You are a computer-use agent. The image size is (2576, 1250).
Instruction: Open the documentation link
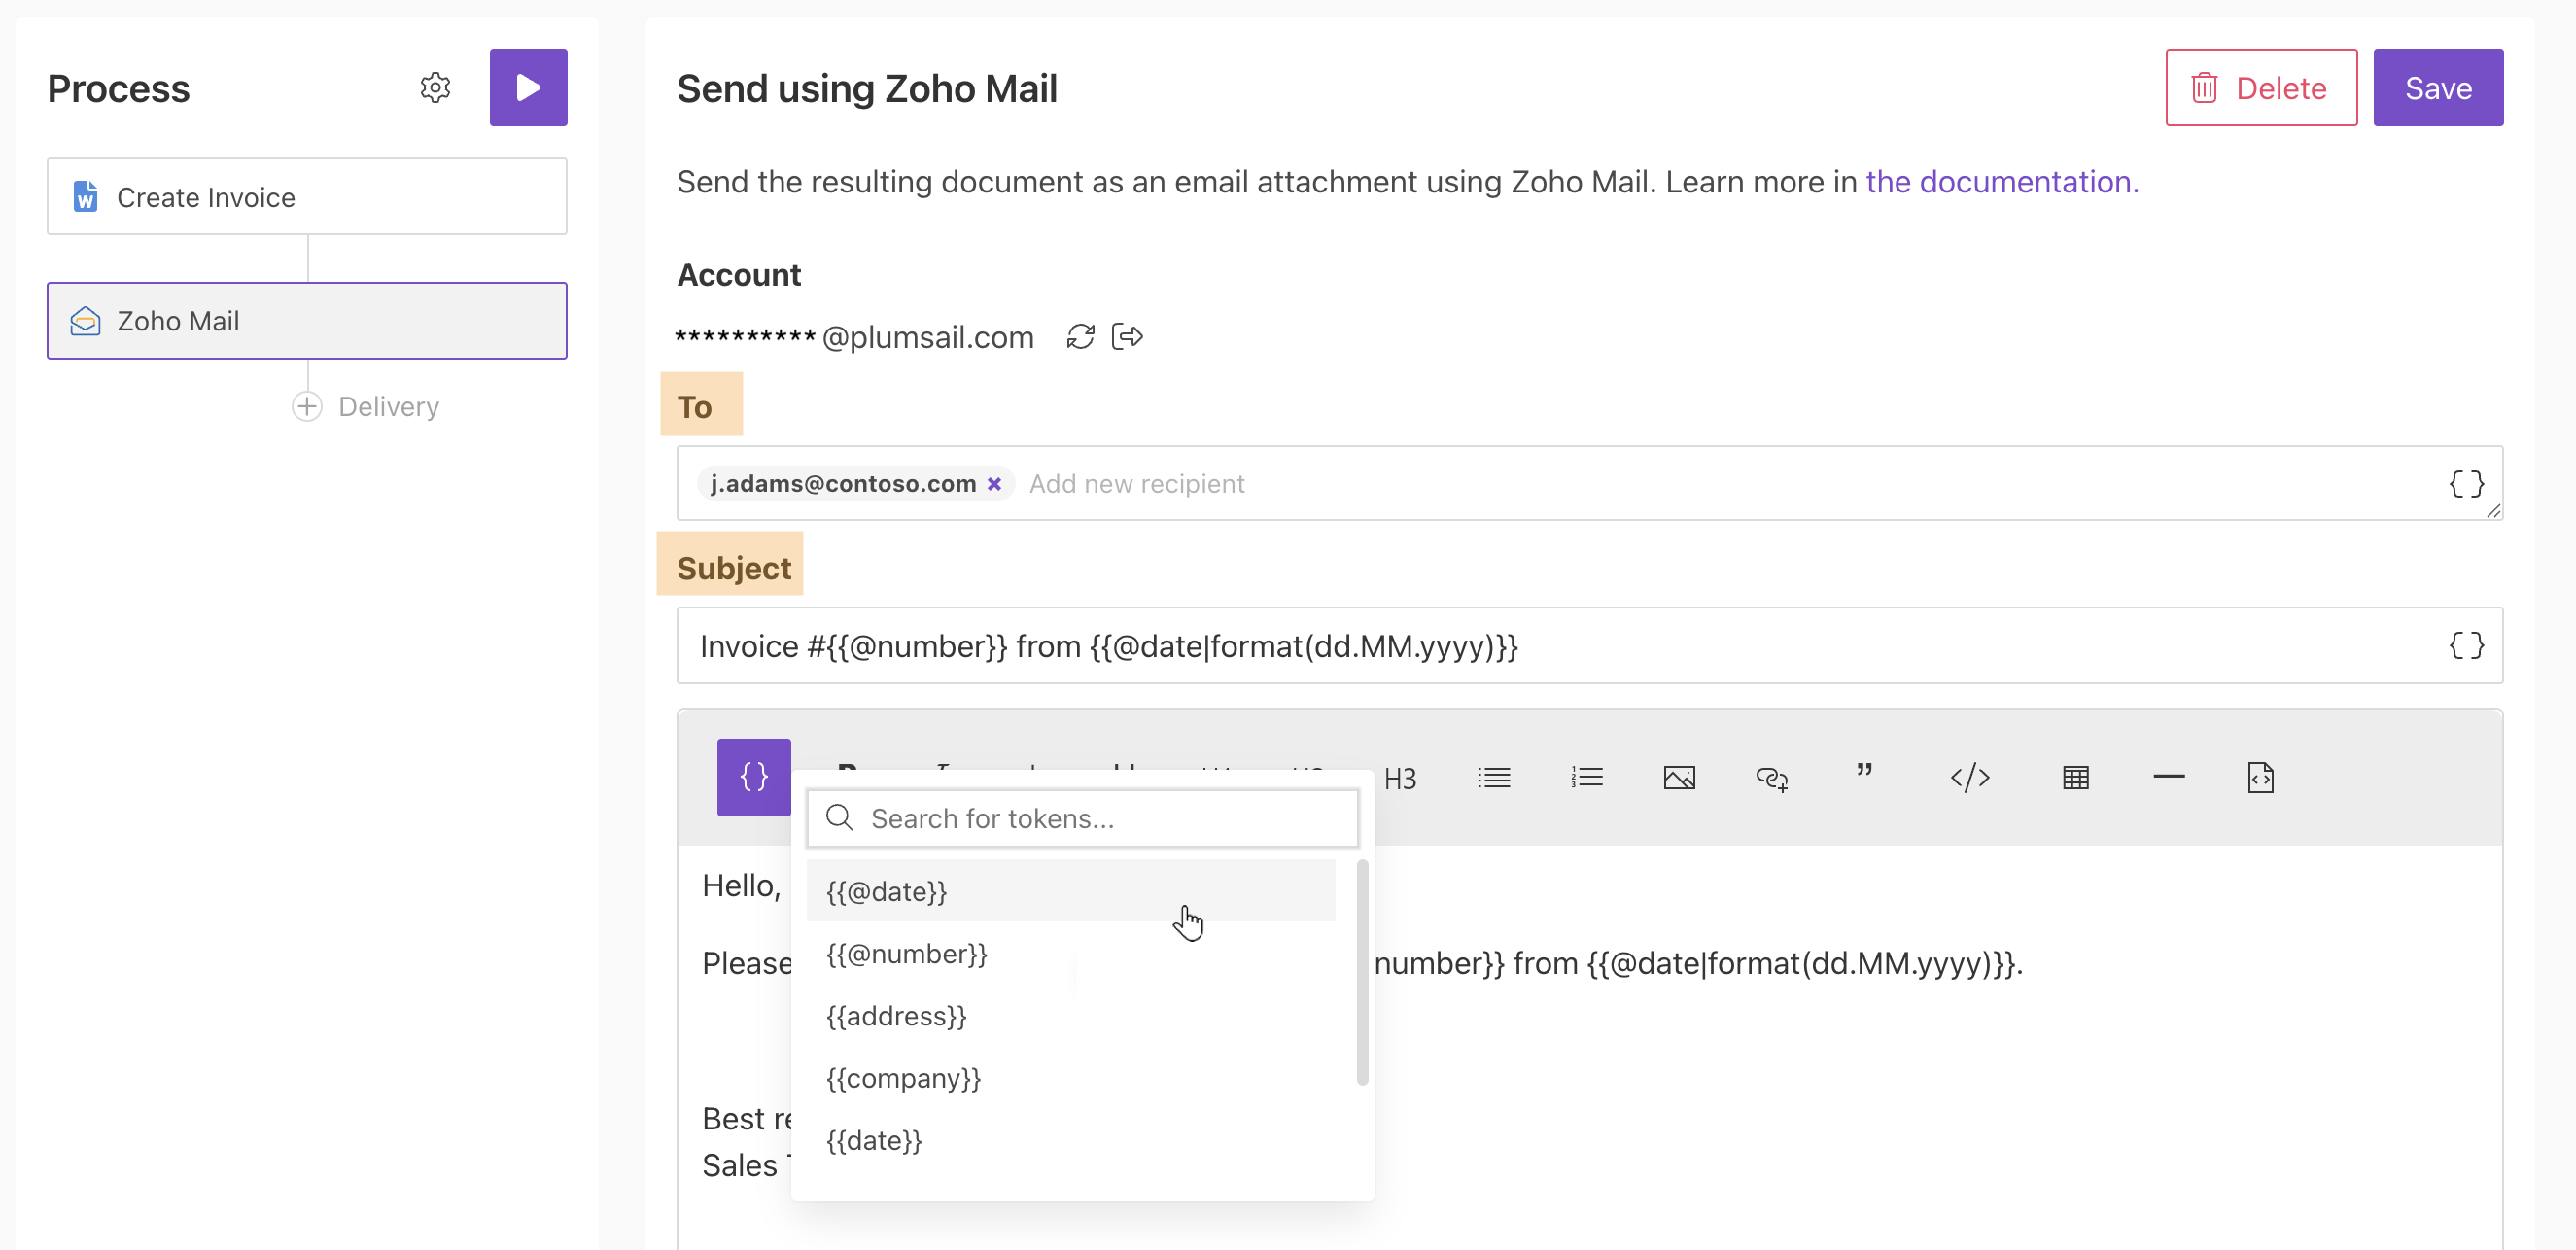(2001, 182)
